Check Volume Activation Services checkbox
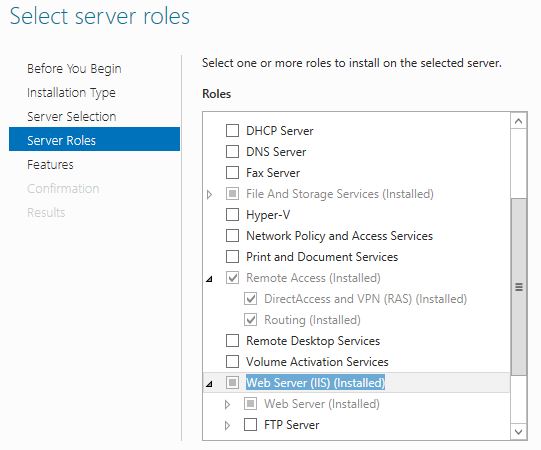This screenshot has width=541, height=450. tap(232, 362)
